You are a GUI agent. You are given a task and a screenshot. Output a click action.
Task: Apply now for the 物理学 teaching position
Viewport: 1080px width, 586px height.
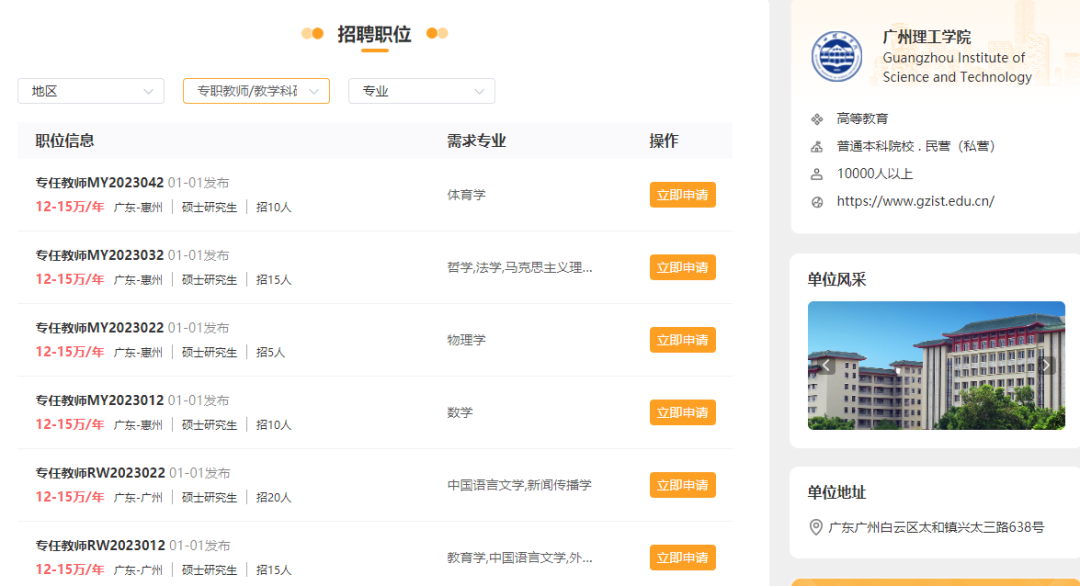[x=682, y=340]
